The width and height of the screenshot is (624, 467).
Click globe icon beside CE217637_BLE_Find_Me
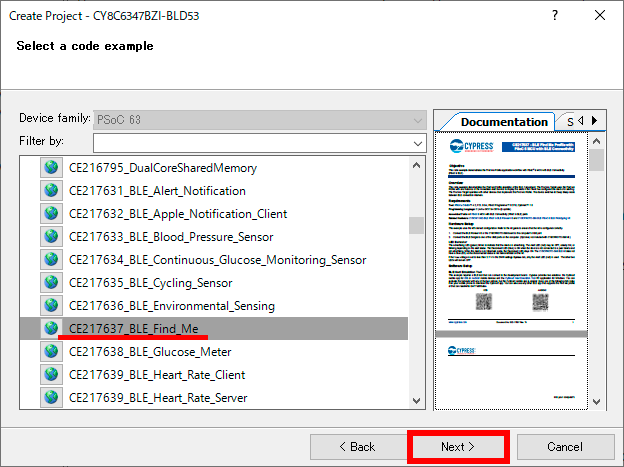[51, 328]
